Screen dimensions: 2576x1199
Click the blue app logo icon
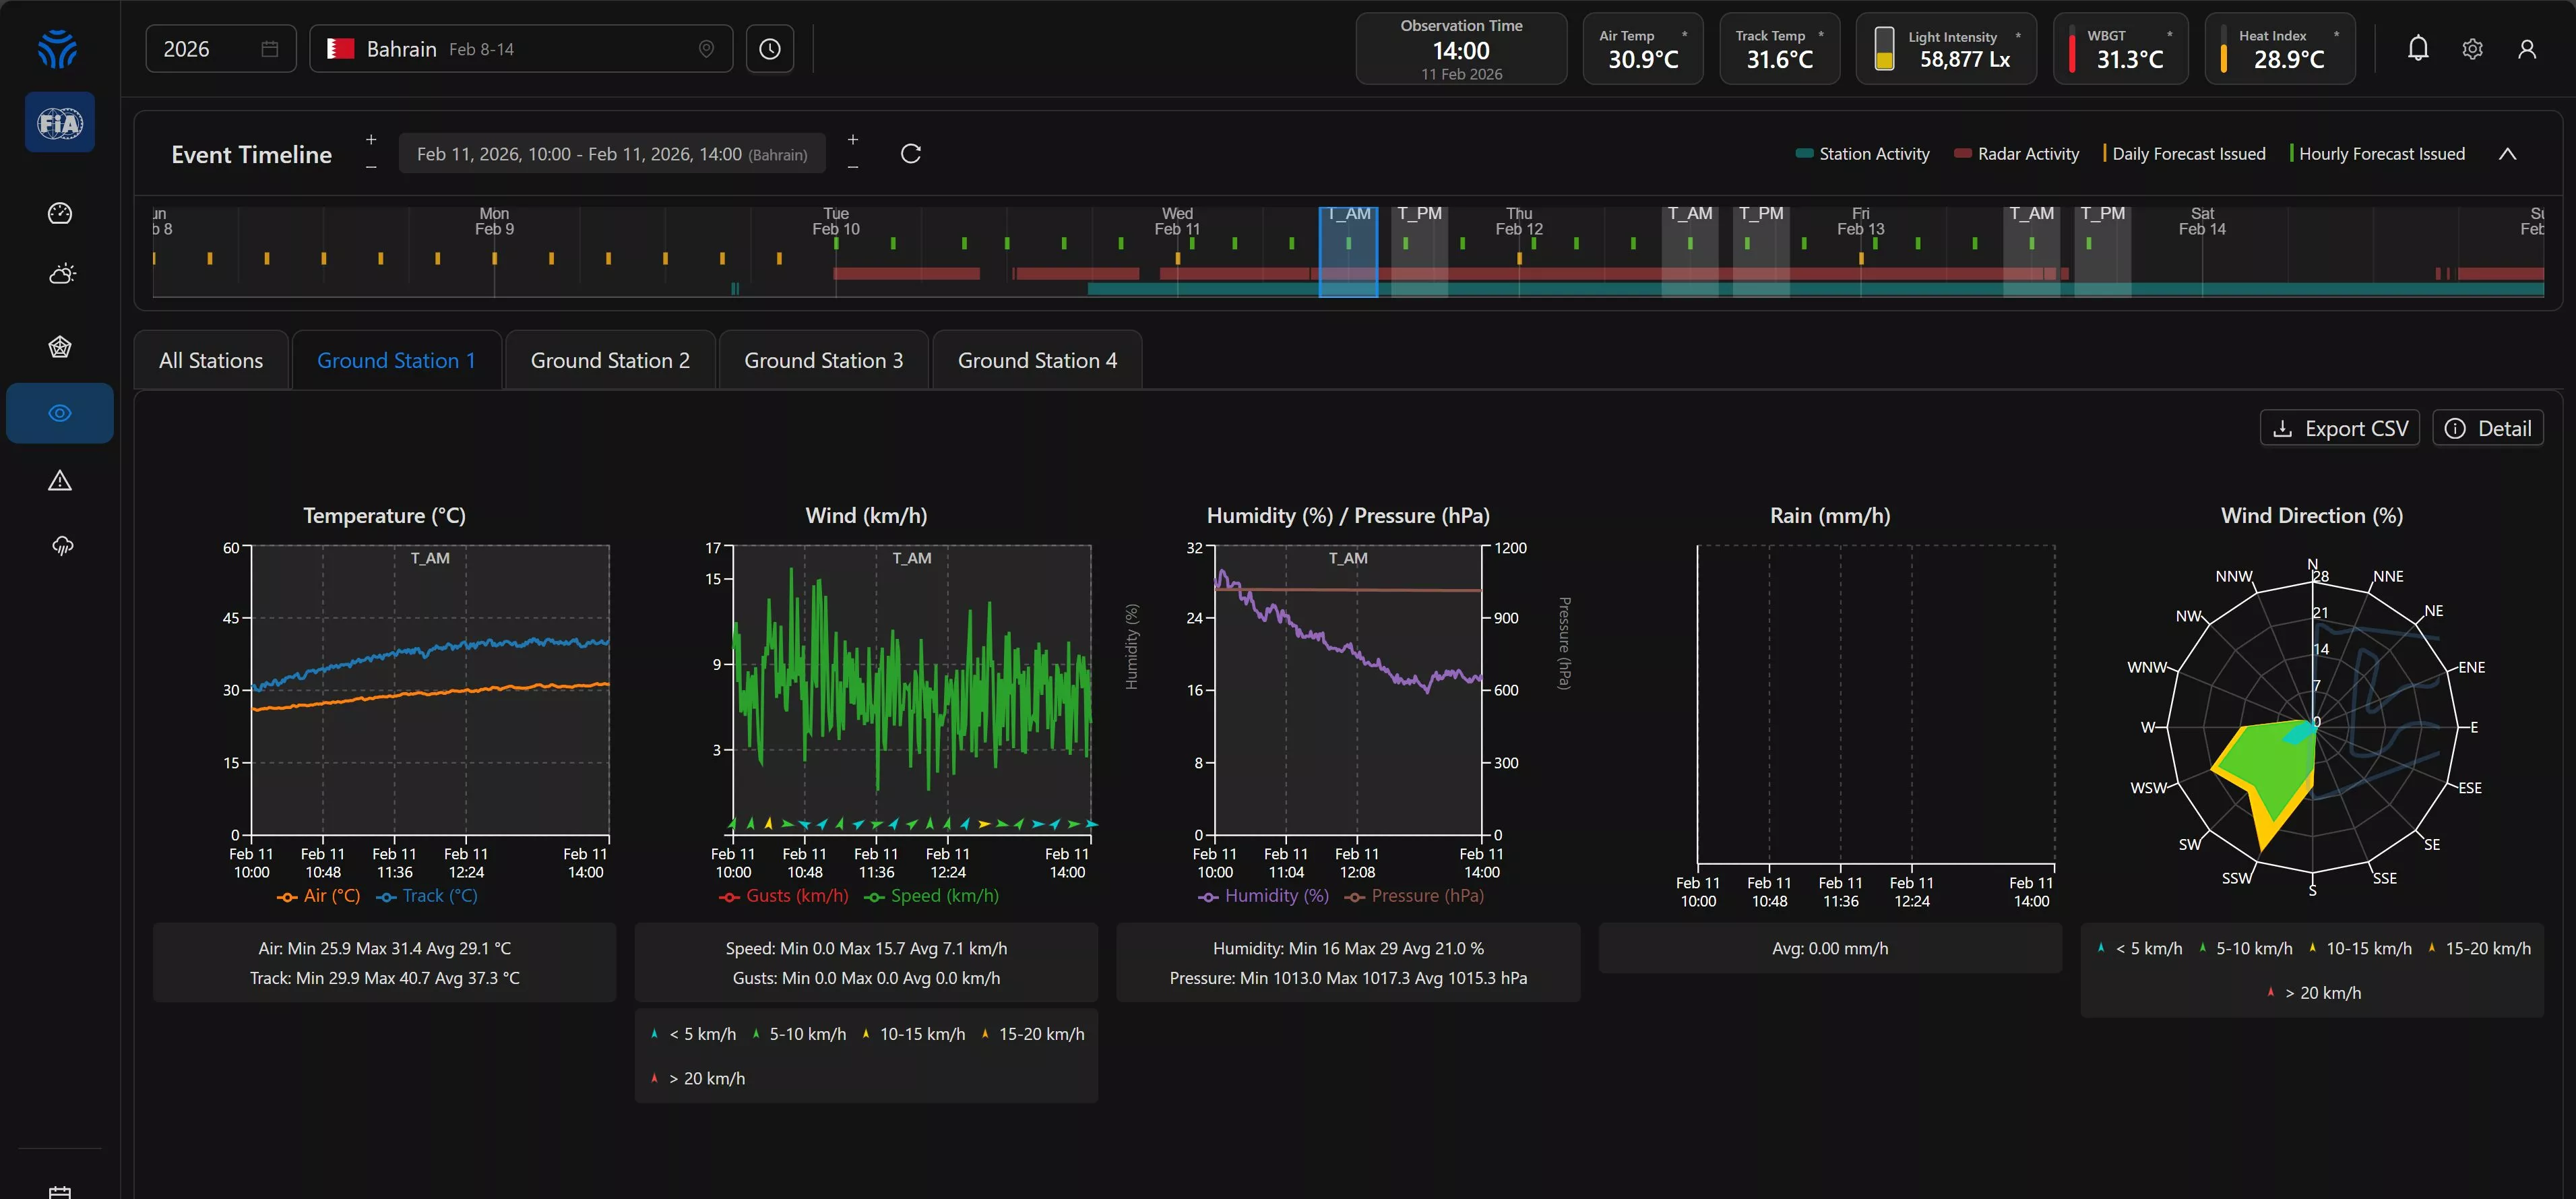(58, 48)
